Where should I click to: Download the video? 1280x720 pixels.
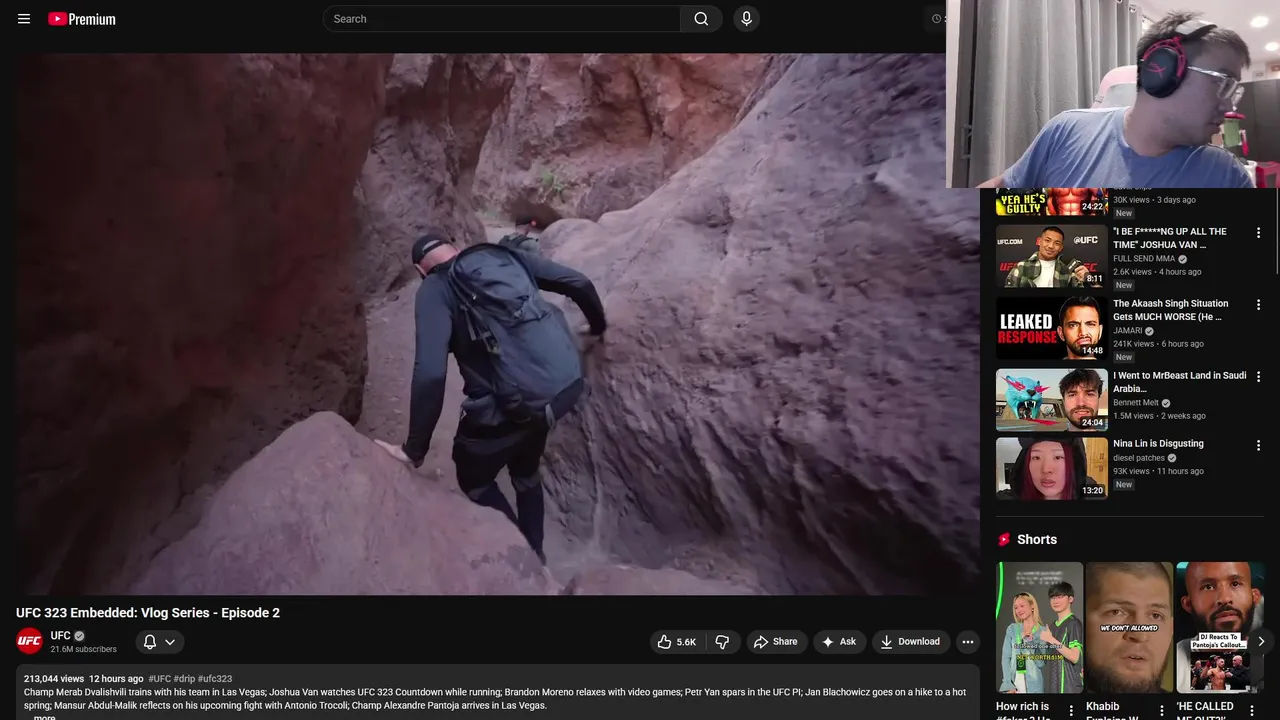click(x=910, y=642)
